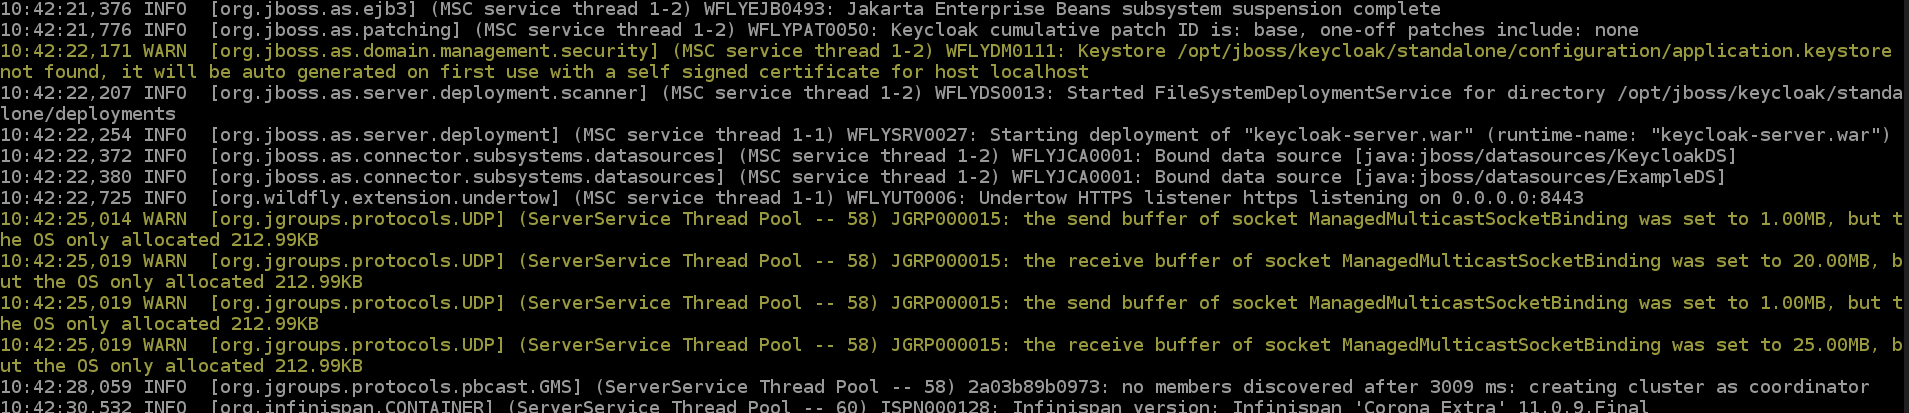
Task: Select the text 'Jakarta Enterprise Beans subsystem suspension complete'
Action: point(1144,9)
